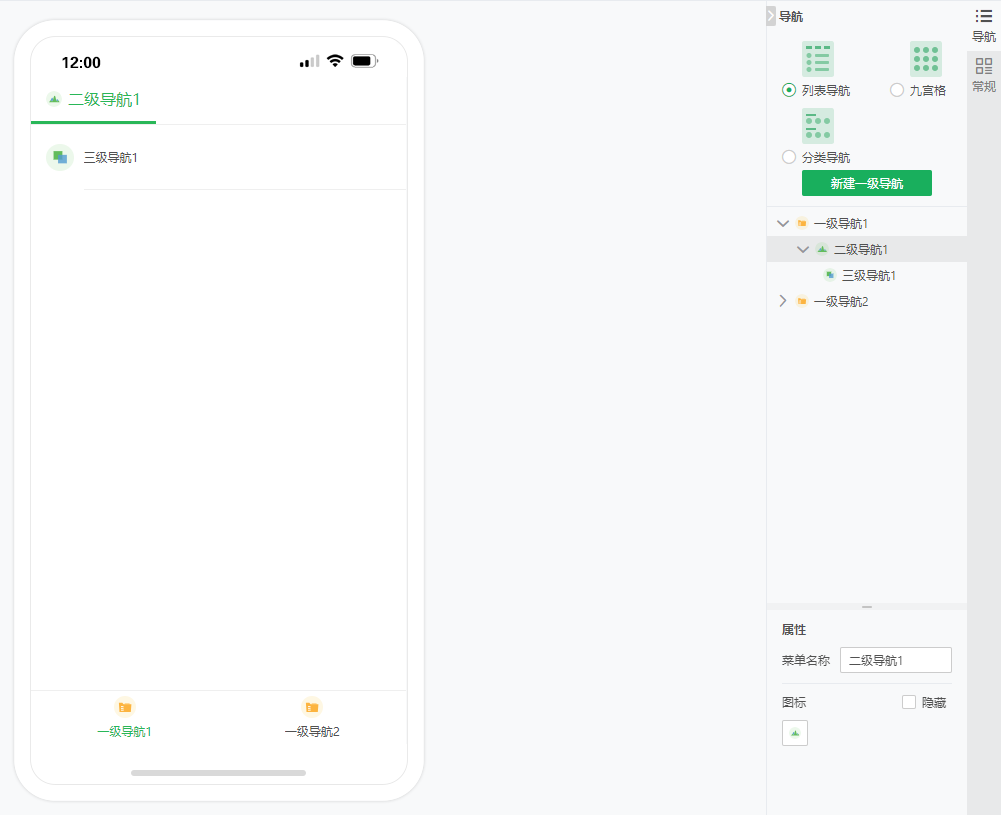The height and width of the screenshot is (815, 1001).
Task: Click the 菜单名称 input field
Action: (x=895, y=659)
